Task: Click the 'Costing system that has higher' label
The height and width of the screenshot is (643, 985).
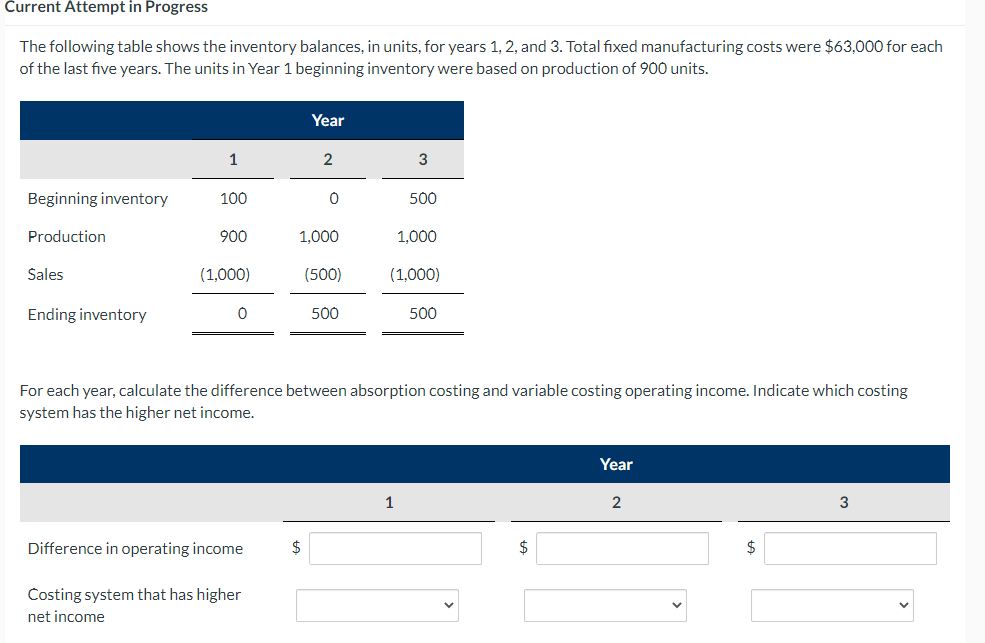Action: click(x=134, y=595)
